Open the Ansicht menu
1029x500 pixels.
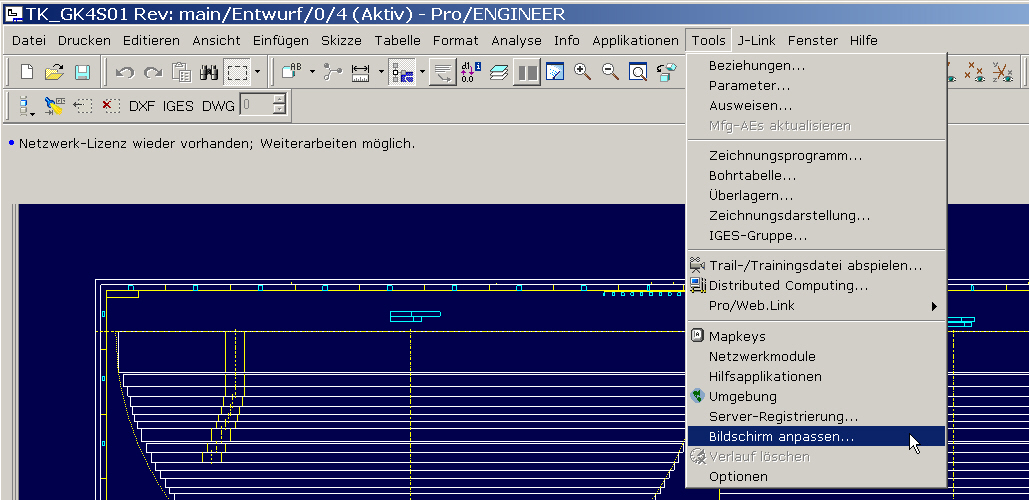pyautogui.click(x=217, y=41)
